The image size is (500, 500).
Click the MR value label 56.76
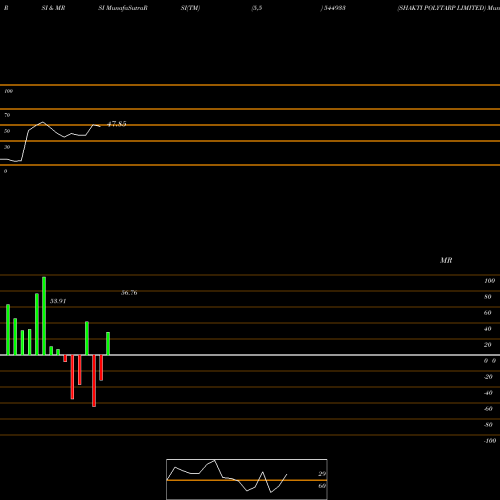tap(129, 293)
